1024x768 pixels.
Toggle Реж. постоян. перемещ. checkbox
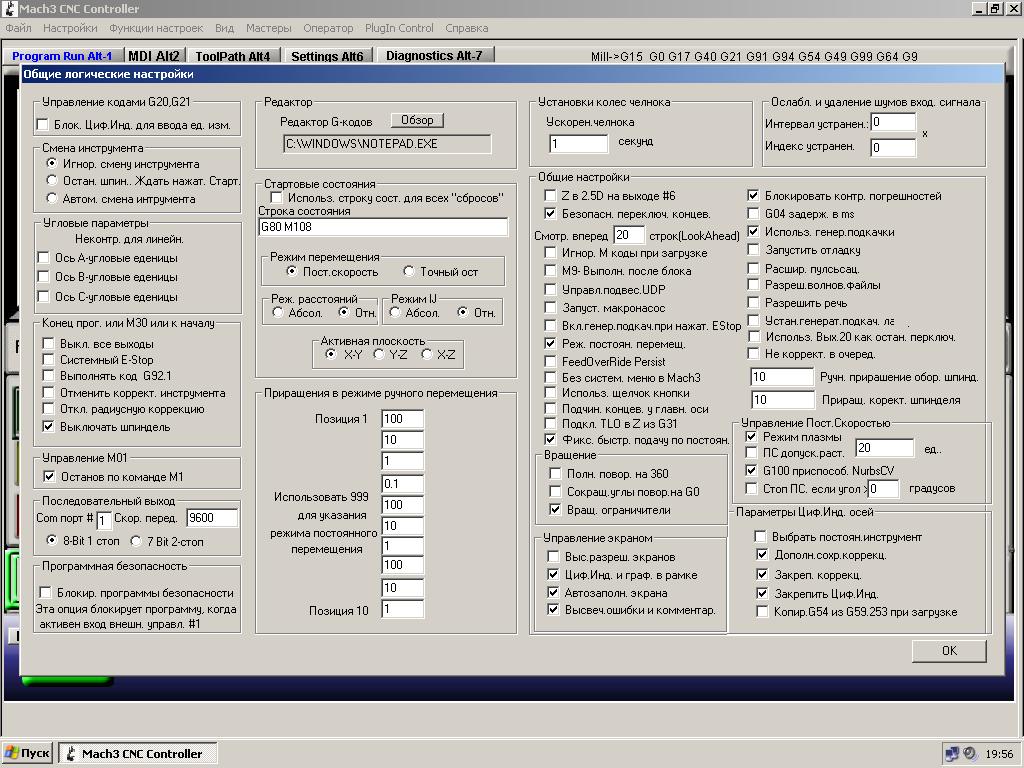[550, 344]
